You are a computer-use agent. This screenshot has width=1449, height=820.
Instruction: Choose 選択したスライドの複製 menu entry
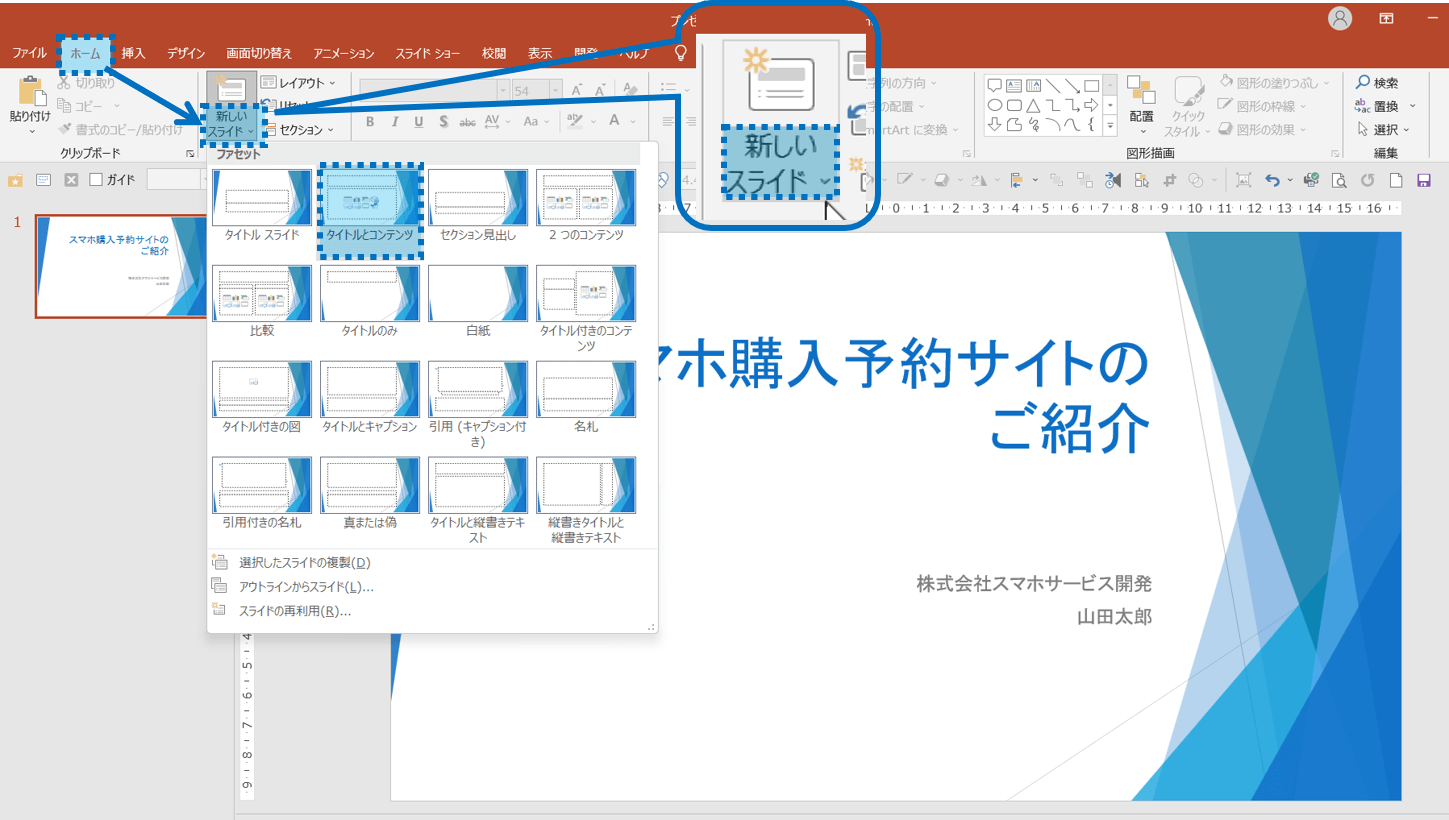305,562
